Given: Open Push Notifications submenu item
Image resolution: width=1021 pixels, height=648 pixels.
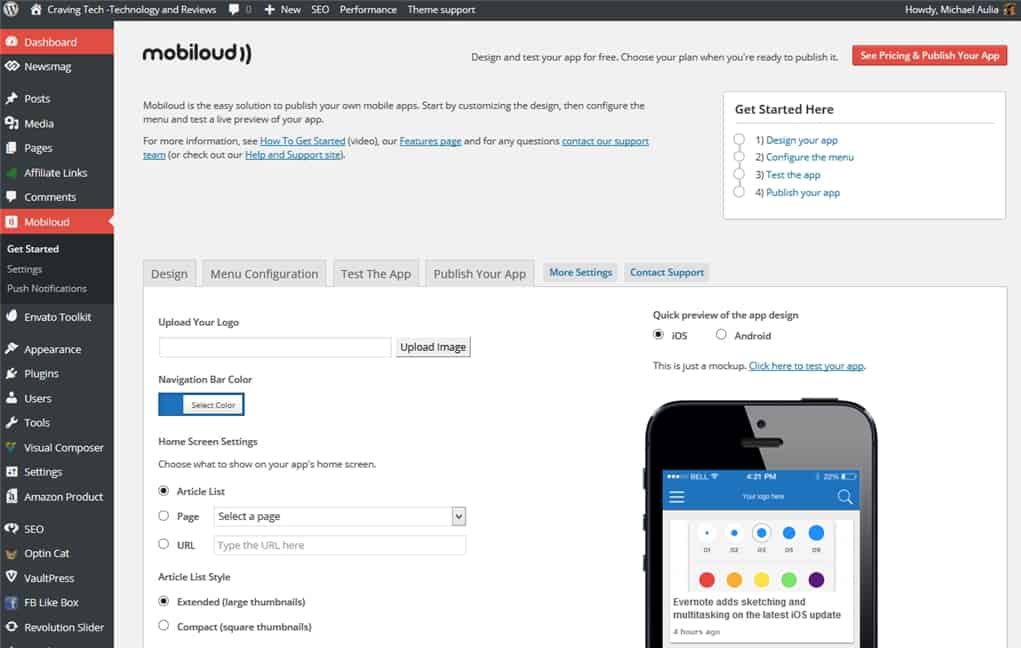Looking at the screenshot, I should [x=47, y=289].
